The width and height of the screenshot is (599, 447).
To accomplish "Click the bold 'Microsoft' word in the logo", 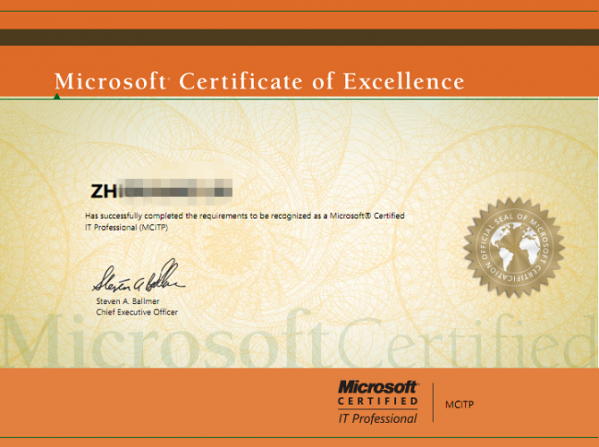I will 378,387.
